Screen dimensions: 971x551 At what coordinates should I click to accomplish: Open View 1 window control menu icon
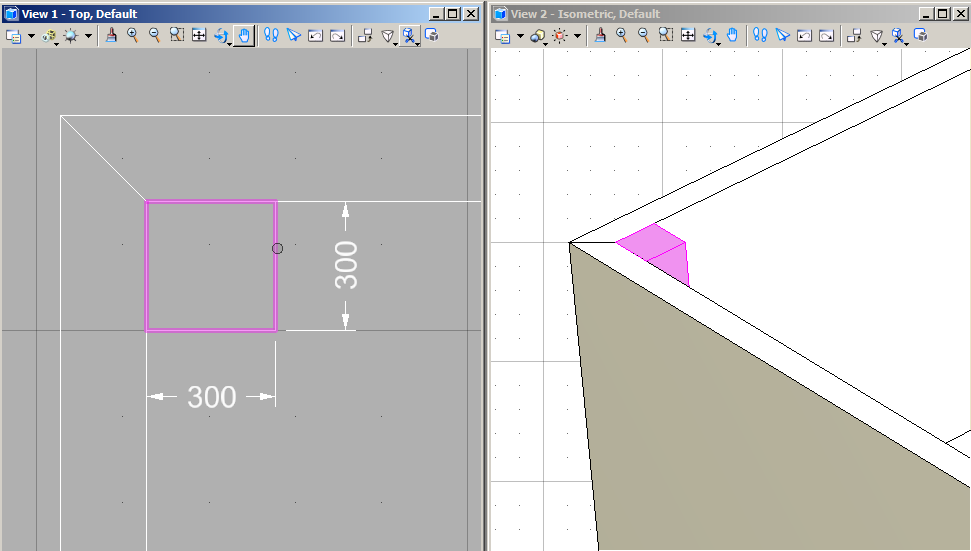10,14
